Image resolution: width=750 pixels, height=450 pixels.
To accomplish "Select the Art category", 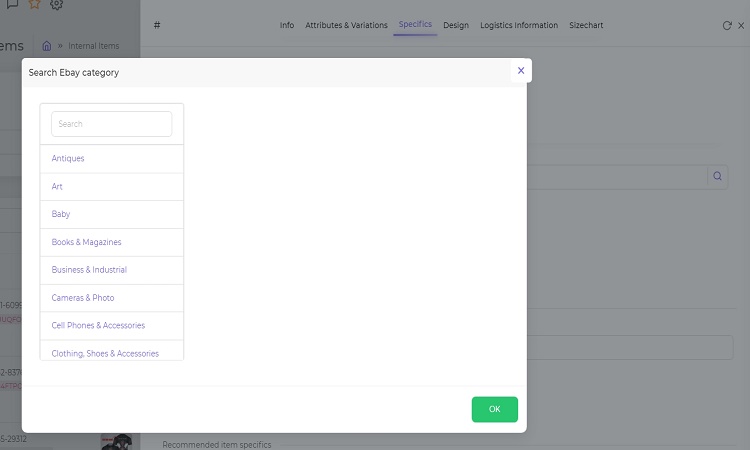I will coord(111,187).
